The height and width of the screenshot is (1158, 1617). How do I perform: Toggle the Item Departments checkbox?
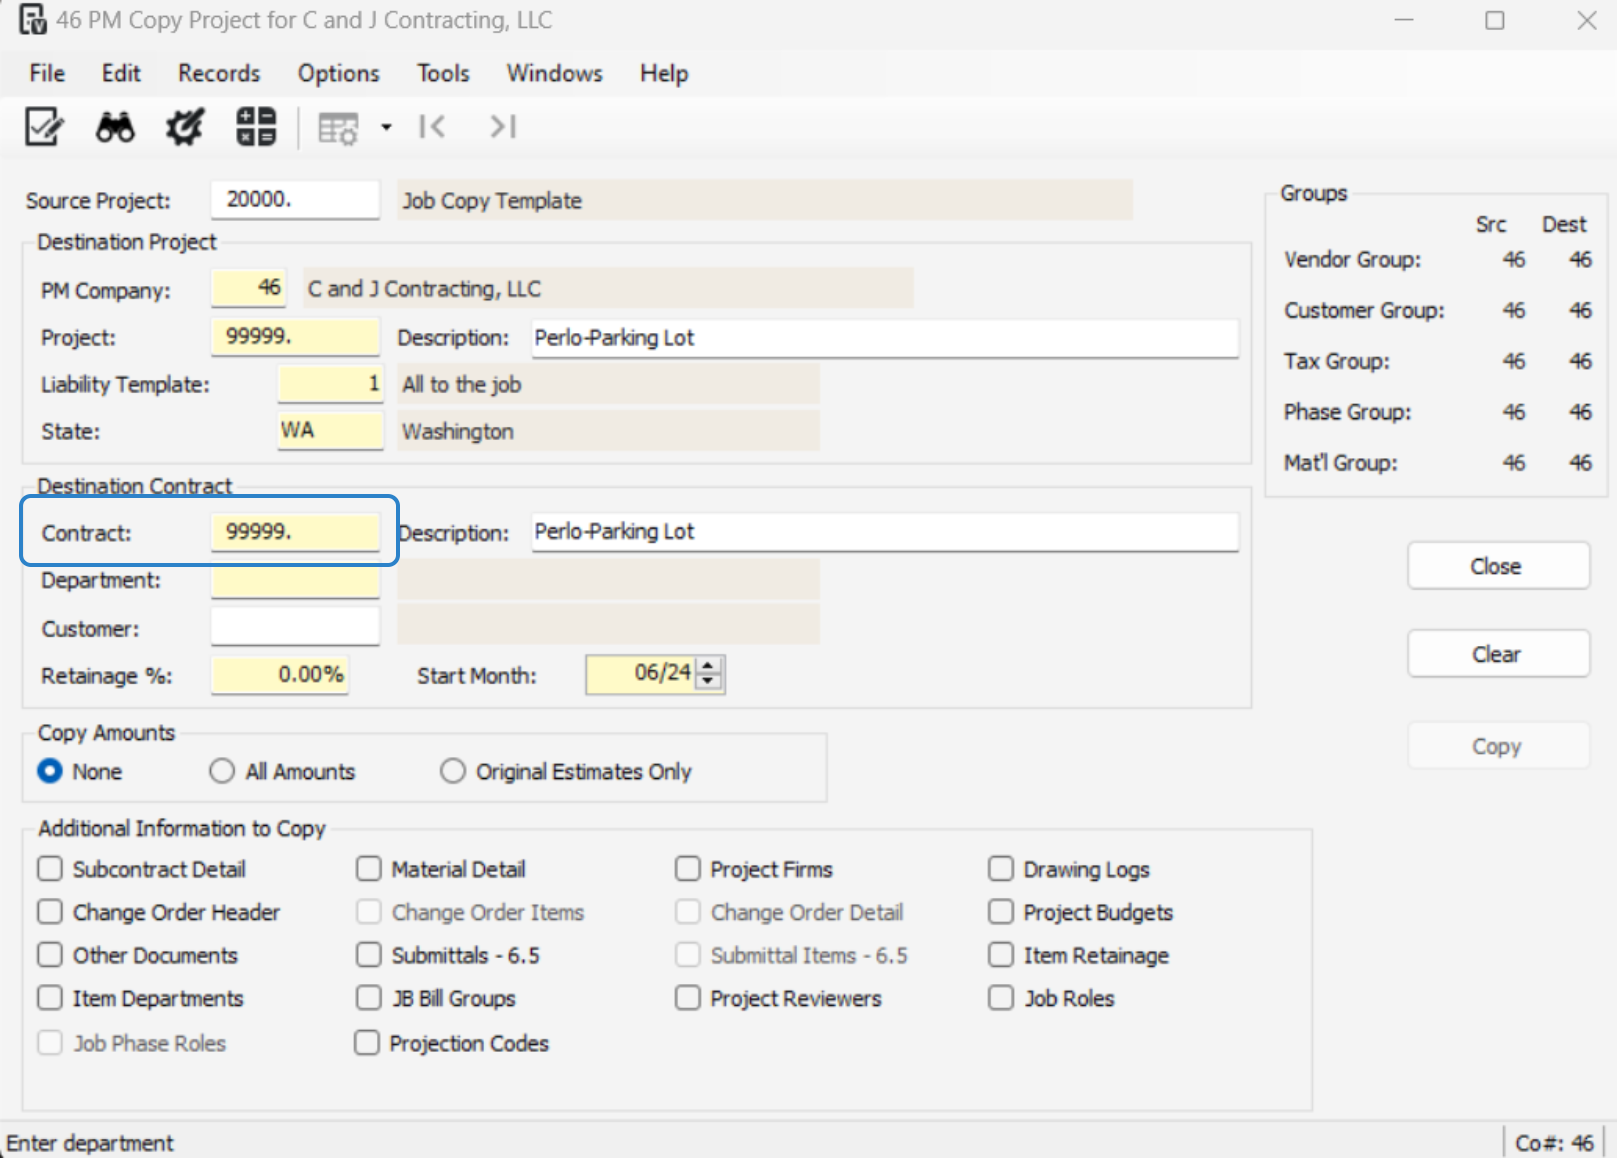coord(50,997)
